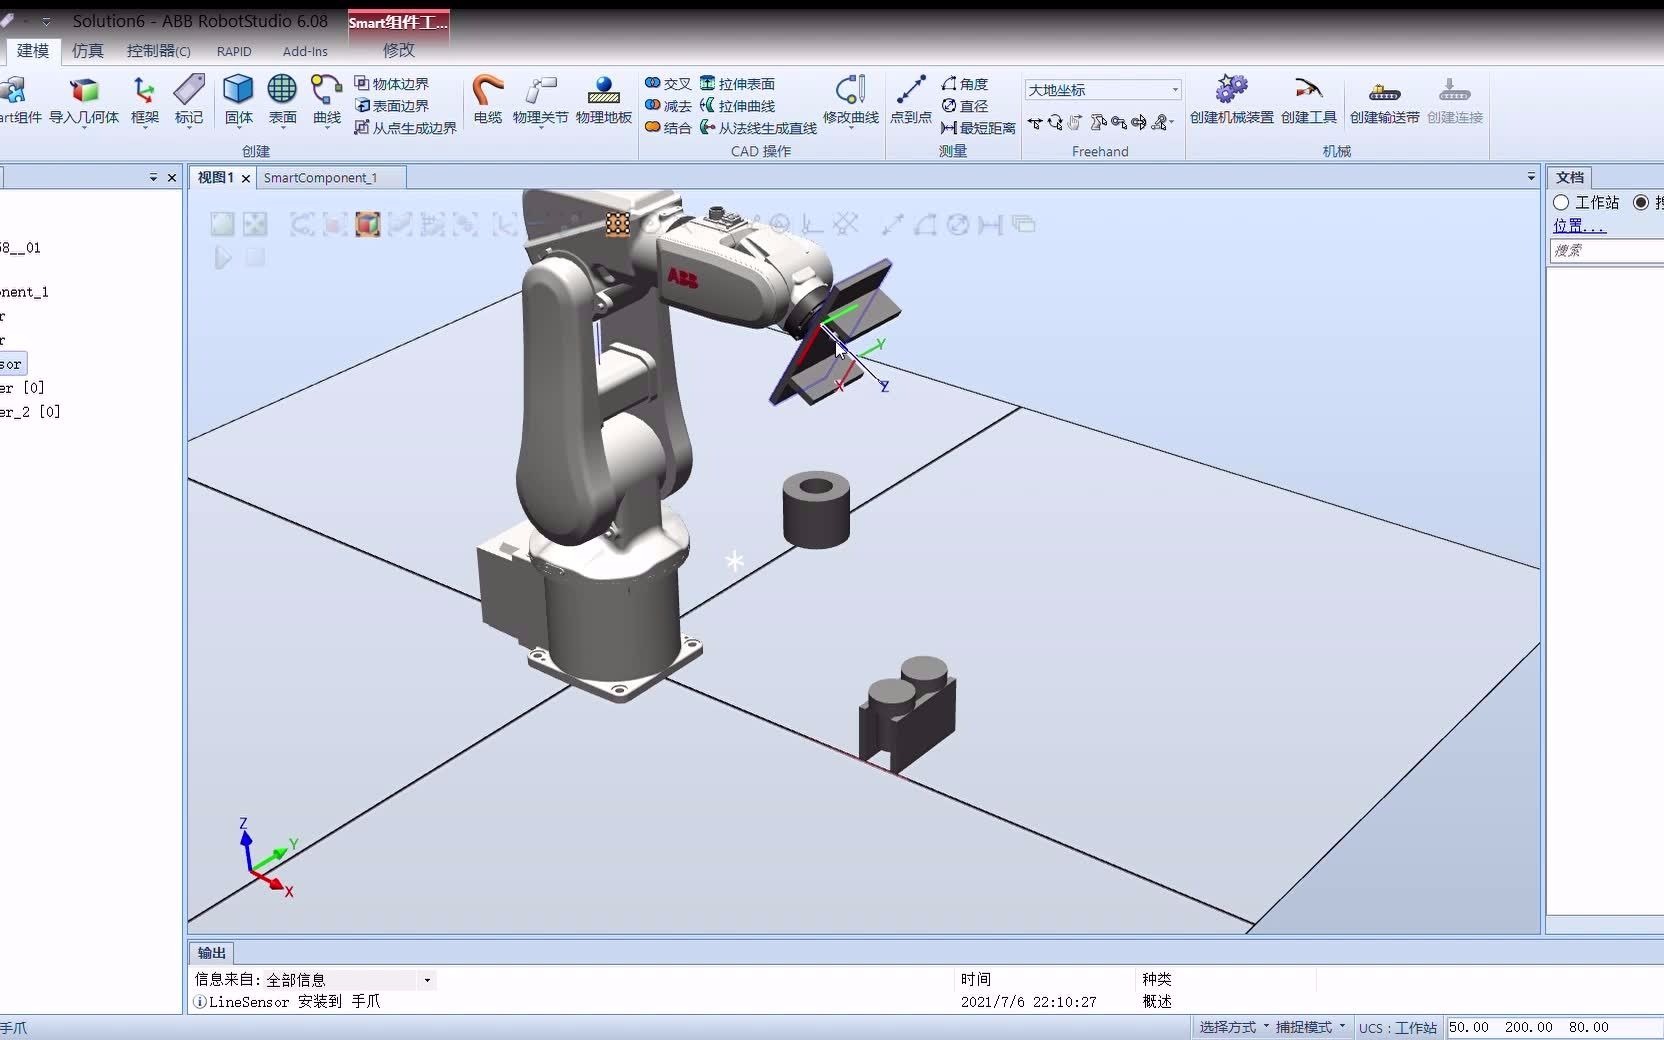Select the 工作站 radio button
The width and height of the screenshot is (1664, 1040).
(x=1561, y=203)
